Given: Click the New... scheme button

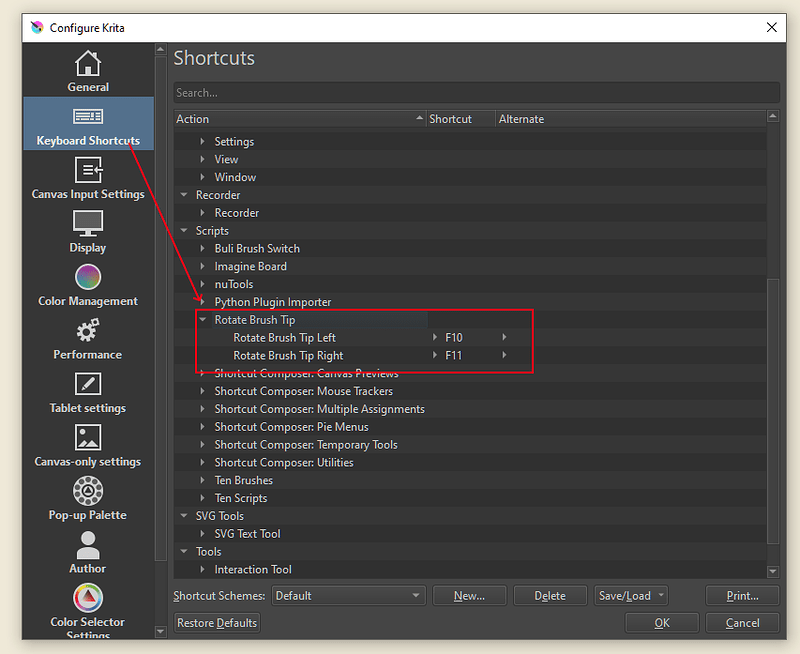Looking at the screenshot, I should [469, 596].
